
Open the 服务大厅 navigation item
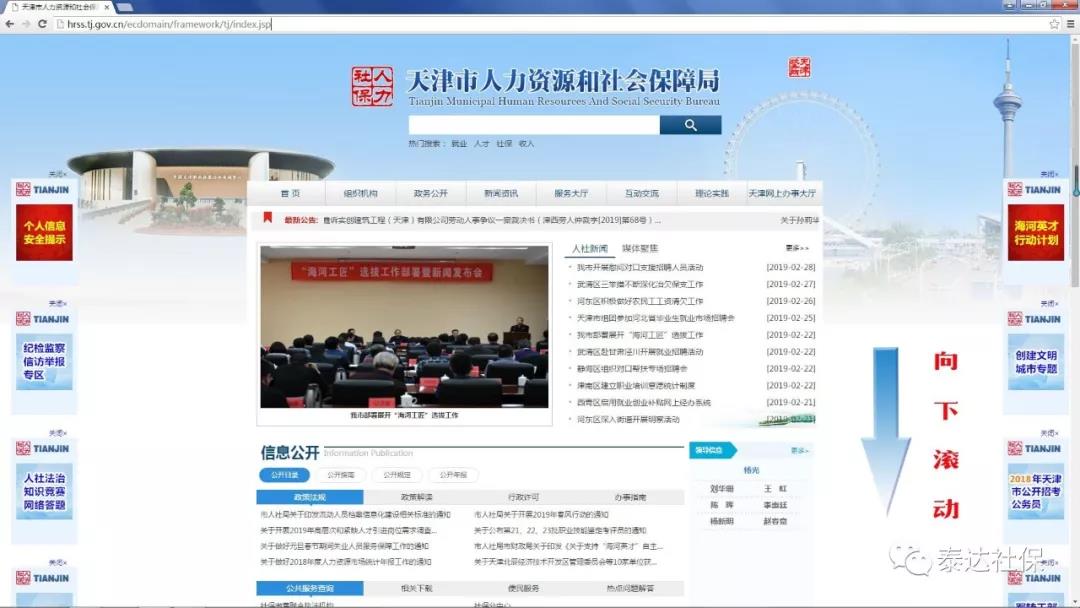pyautogui.click(x=571, y=193)
